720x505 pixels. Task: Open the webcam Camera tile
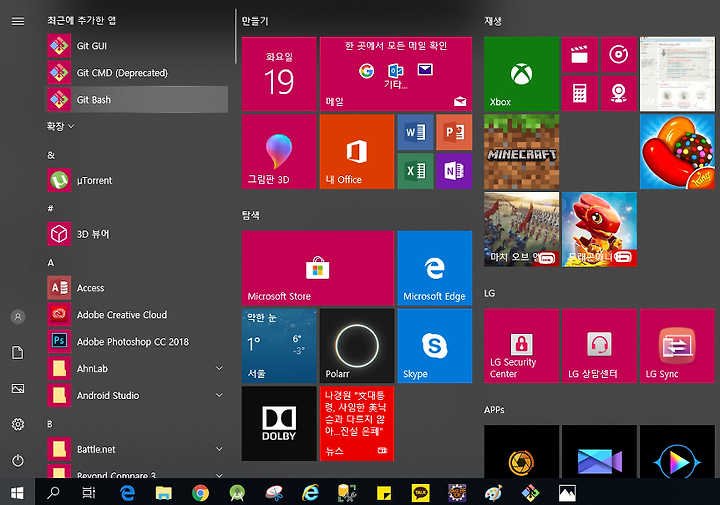point(619,94)
